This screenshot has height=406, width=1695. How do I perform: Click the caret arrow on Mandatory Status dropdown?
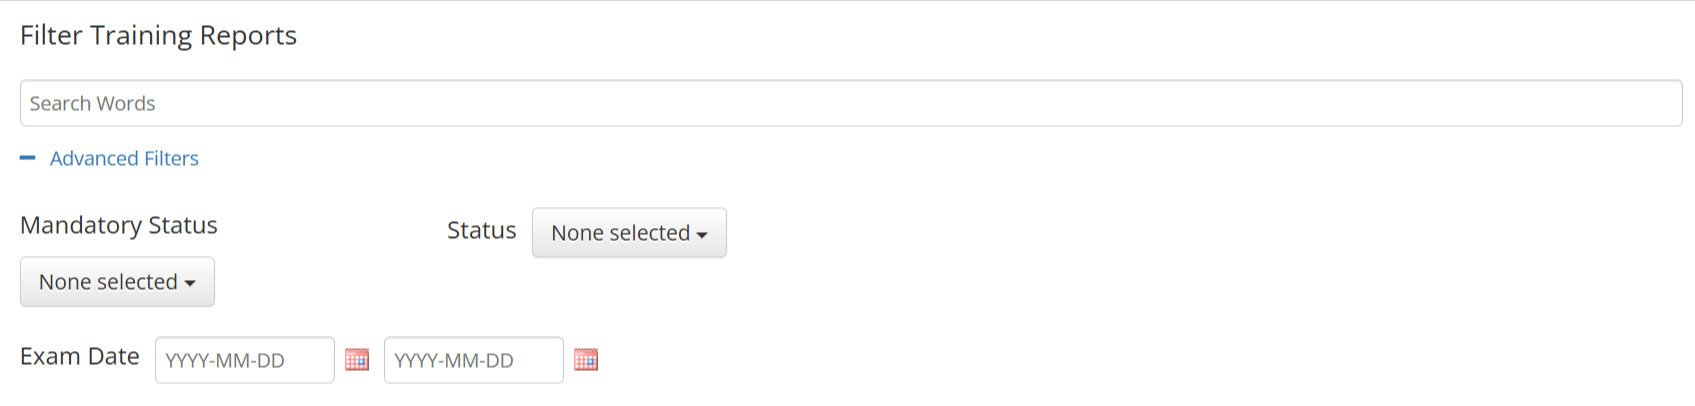pyautogui.click(x=190, y=284)
